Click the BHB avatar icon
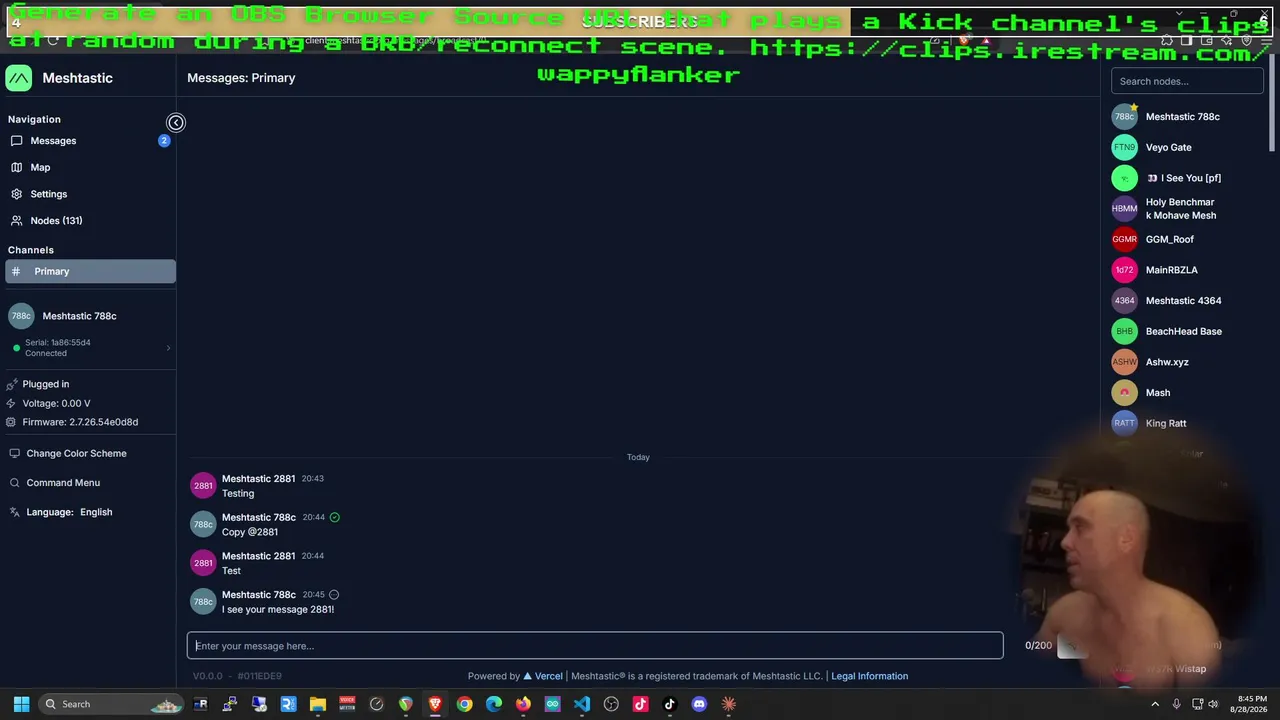The height and width of the screenshot is (720, 1280). (x=1125, y=332)
